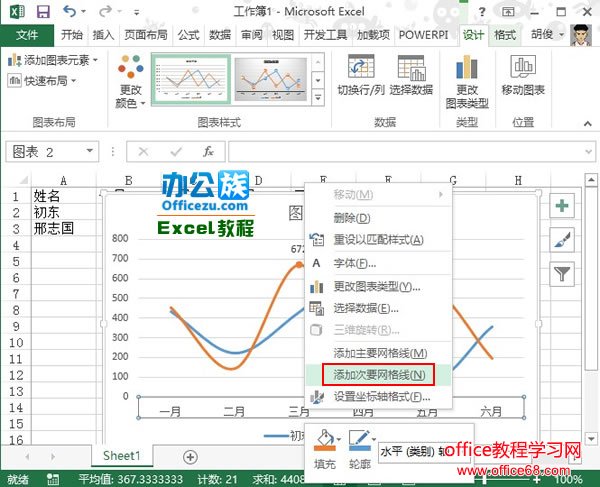Select cell containing 姓名

tap(64, 196)
